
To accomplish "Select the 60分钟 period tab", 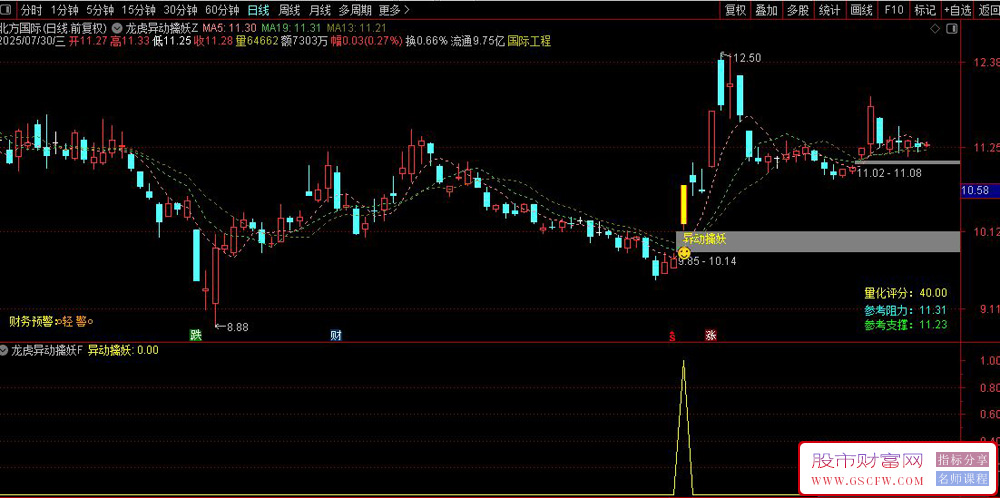I will 222,10.
